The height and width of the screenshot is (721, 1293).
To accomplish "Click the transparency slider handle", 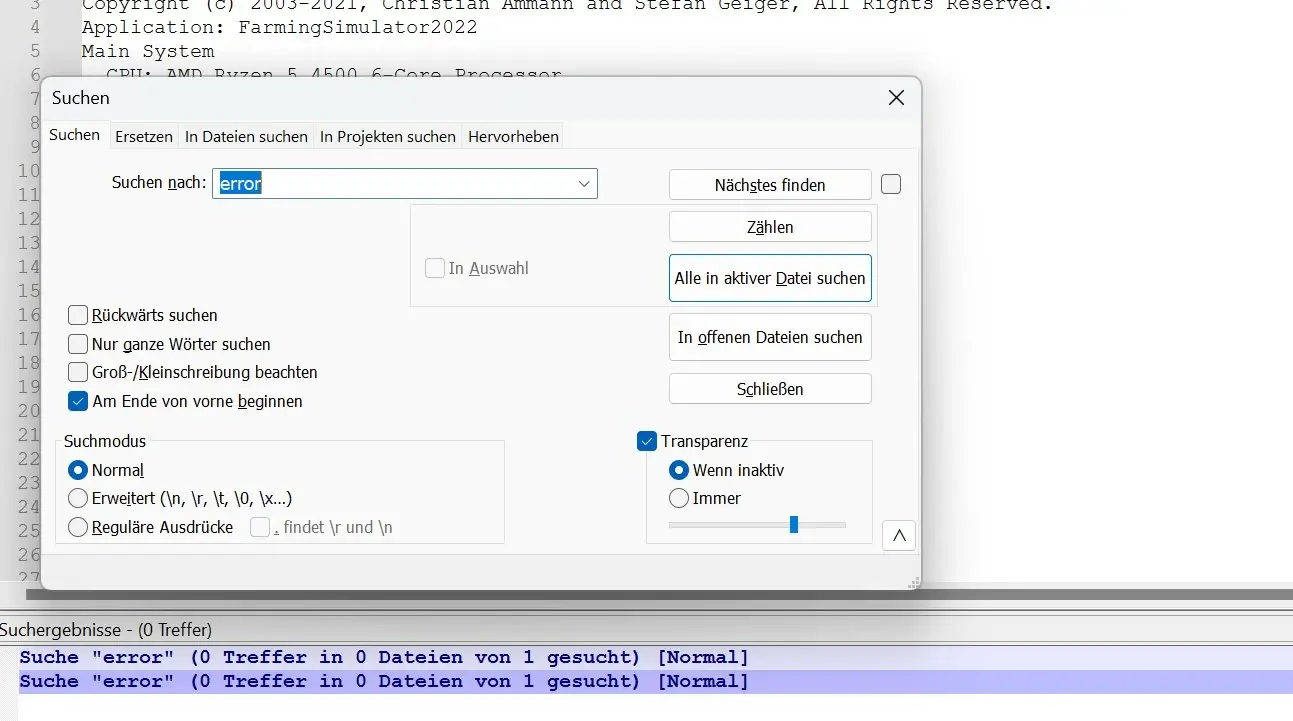I will (x=794, y=524).
